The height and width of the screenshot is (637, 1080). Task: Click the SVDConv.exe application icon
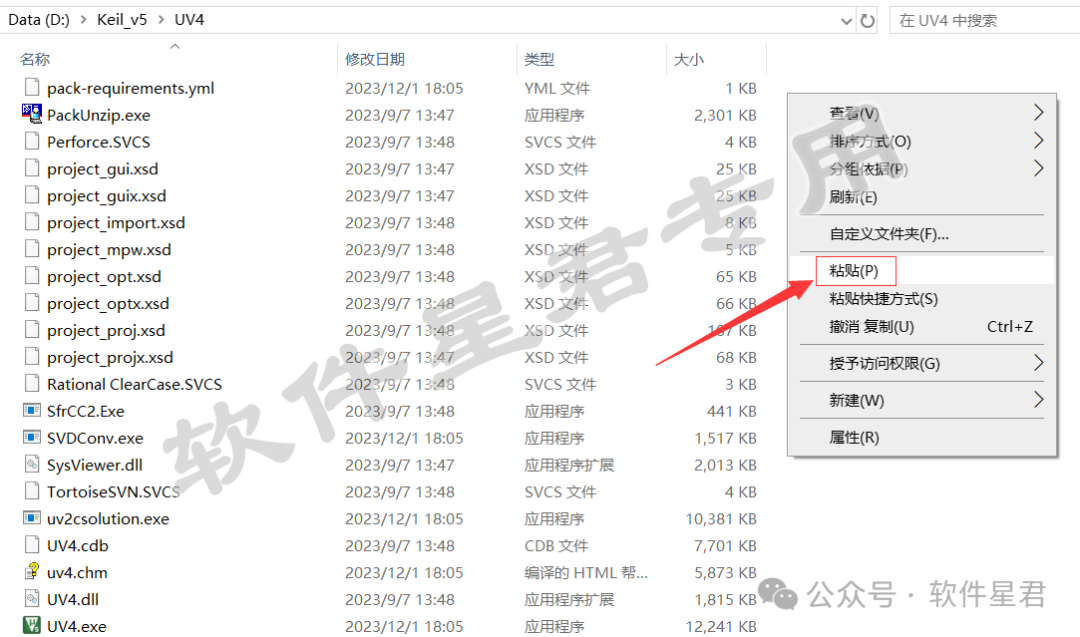pos(32,437)
